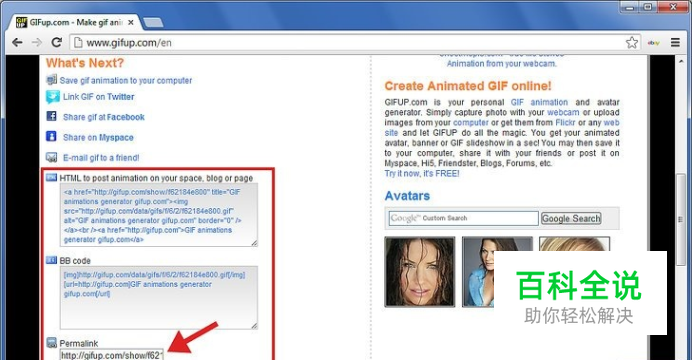Click the address bar URL
The image size is (692, 360).
pos(129,43)
